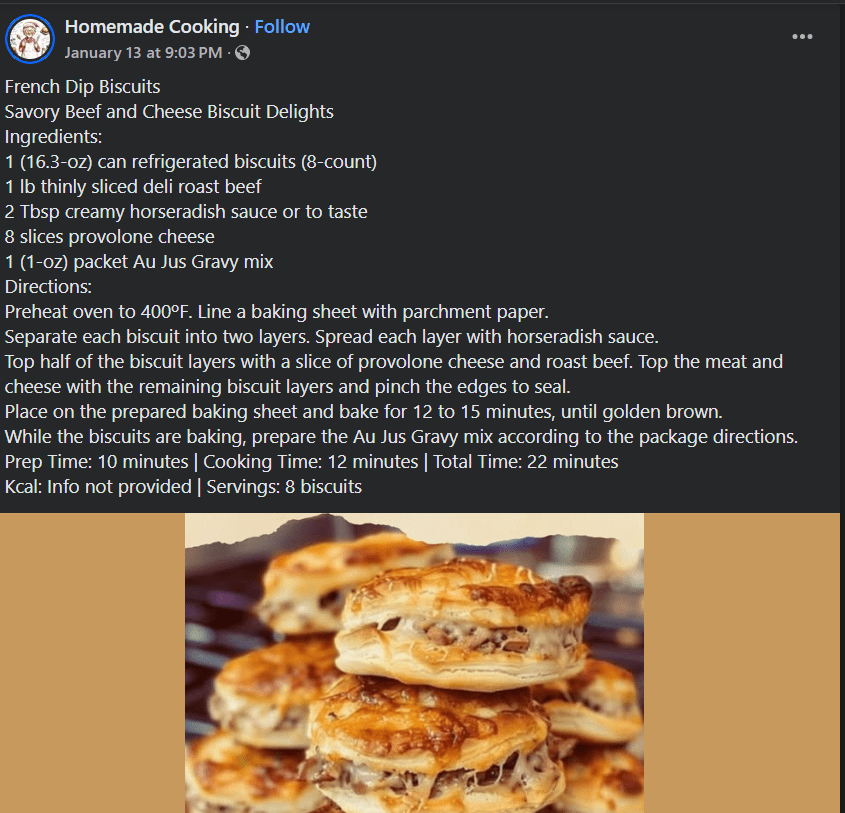The image size is (845, 813).
Task: Open the Homemade Cooking page name
Action: point(152,27)
